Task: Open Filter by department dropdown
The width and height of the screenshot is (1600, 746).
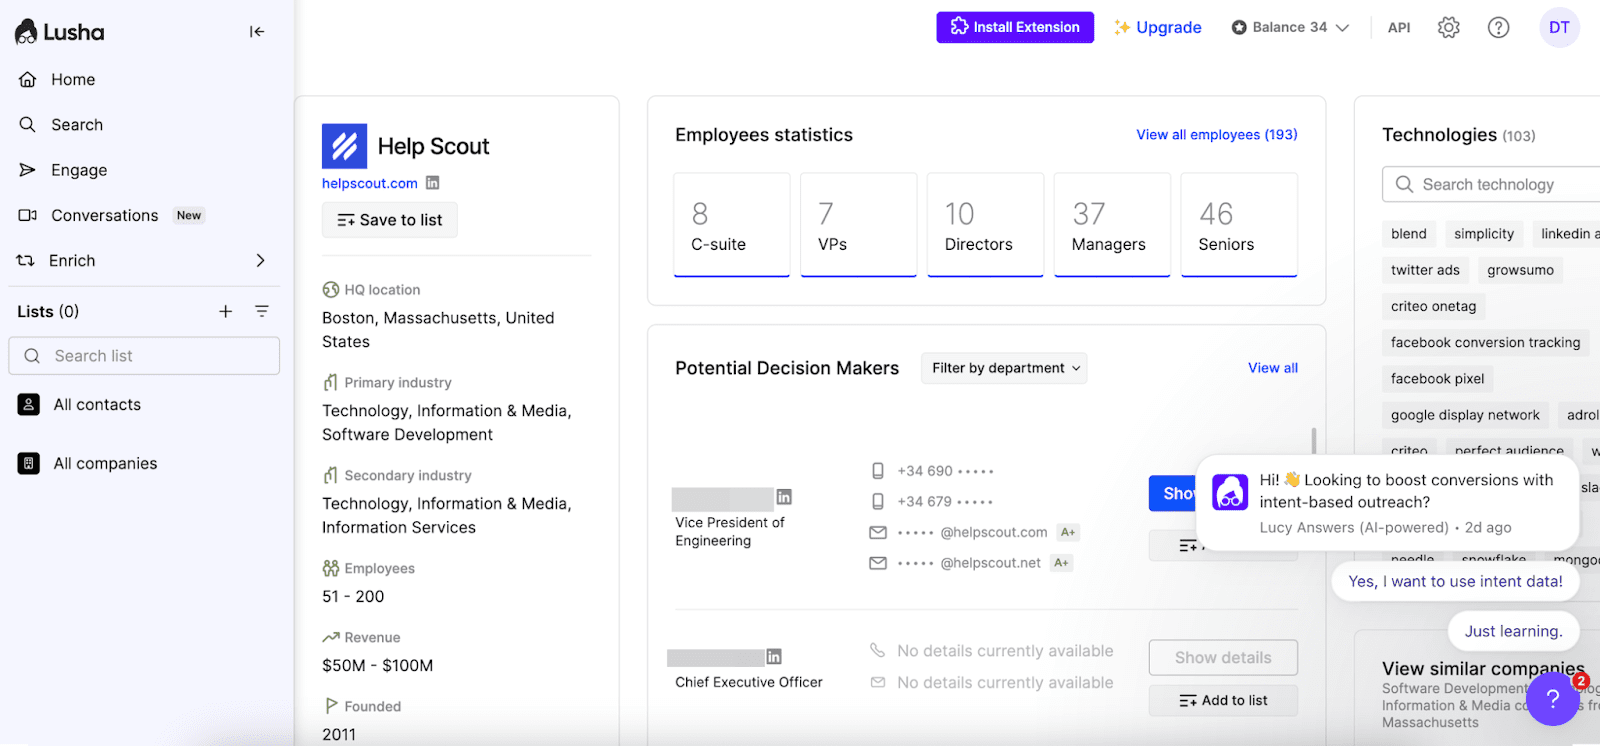Action: coord(1004,368)
